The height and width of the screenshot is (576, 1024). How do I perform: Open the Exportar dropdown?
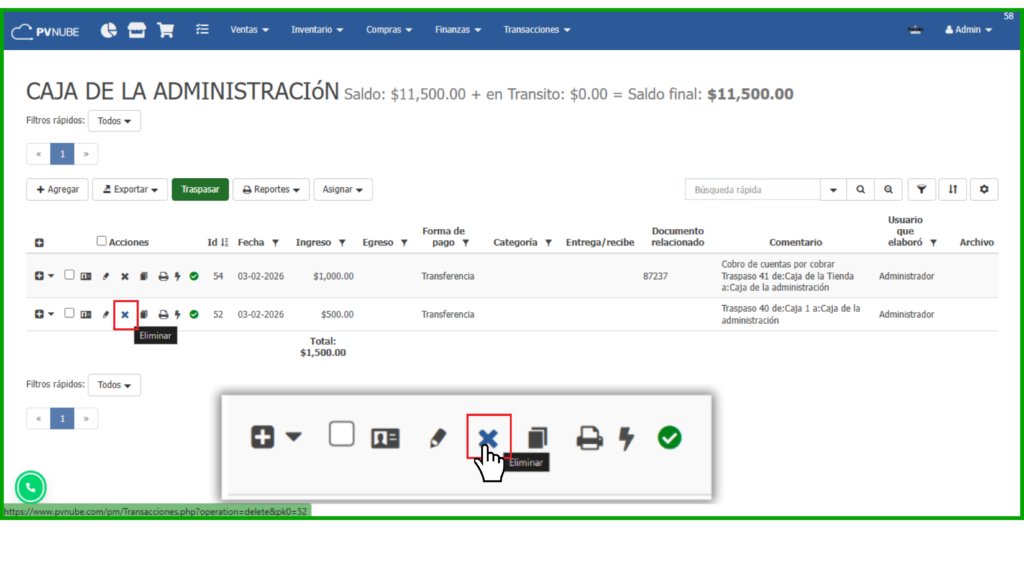click(130, 189)
